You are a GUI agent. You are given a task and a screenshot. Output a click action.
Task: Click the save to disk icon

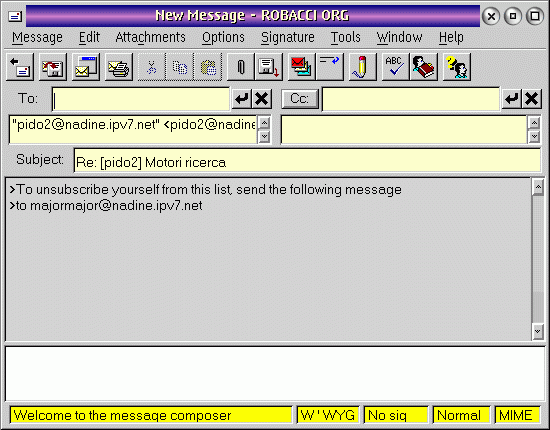(268, 67)
